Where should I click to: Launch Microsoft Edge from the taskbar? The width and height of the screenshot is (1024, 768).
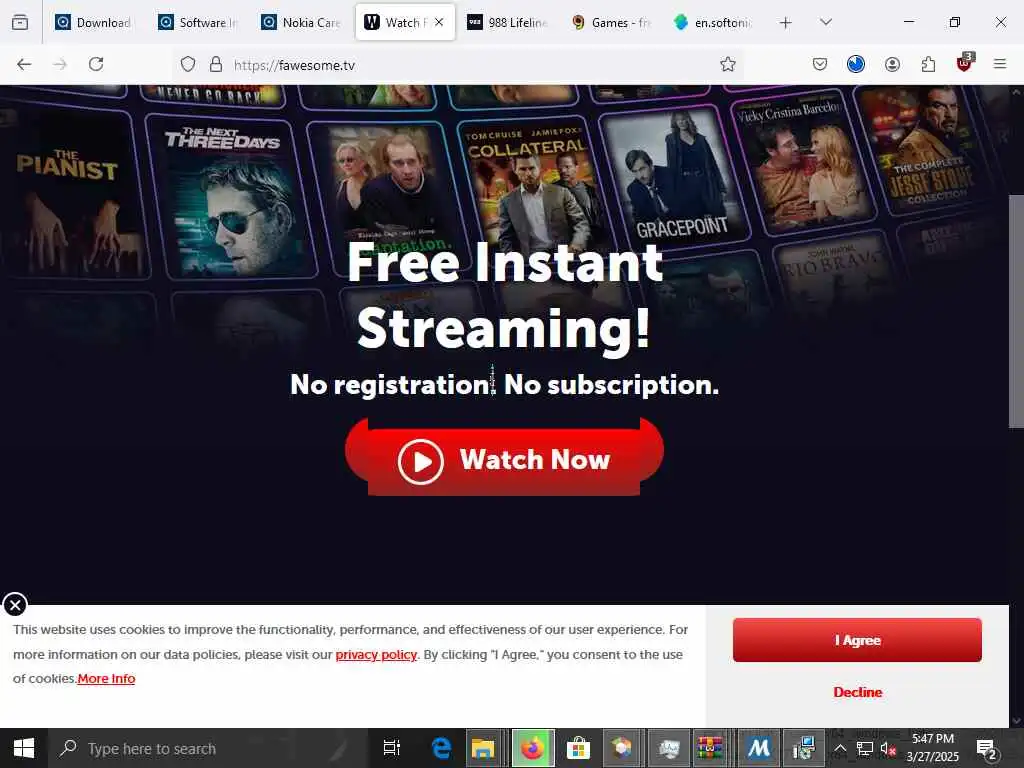(x=441, y=748)
